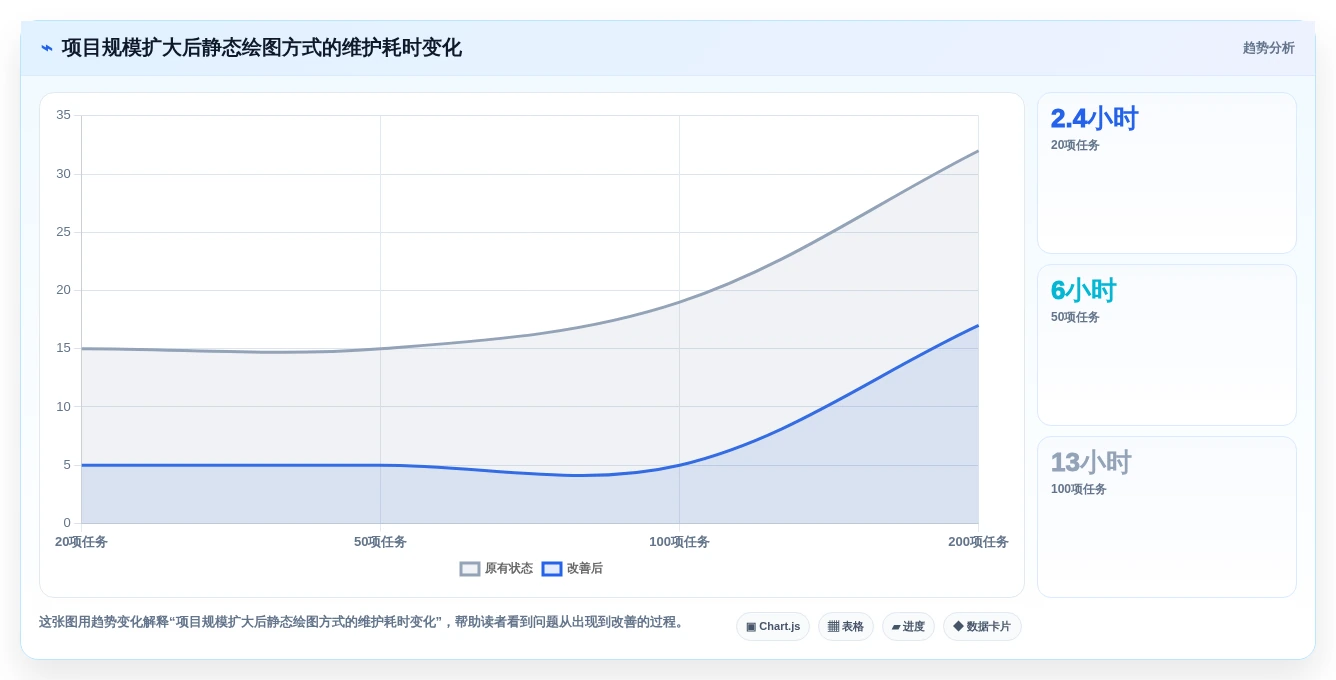Toggle the 改善后 legend entry
Viewport: 1336px width, 680px height.
click(x=572, y=569)
